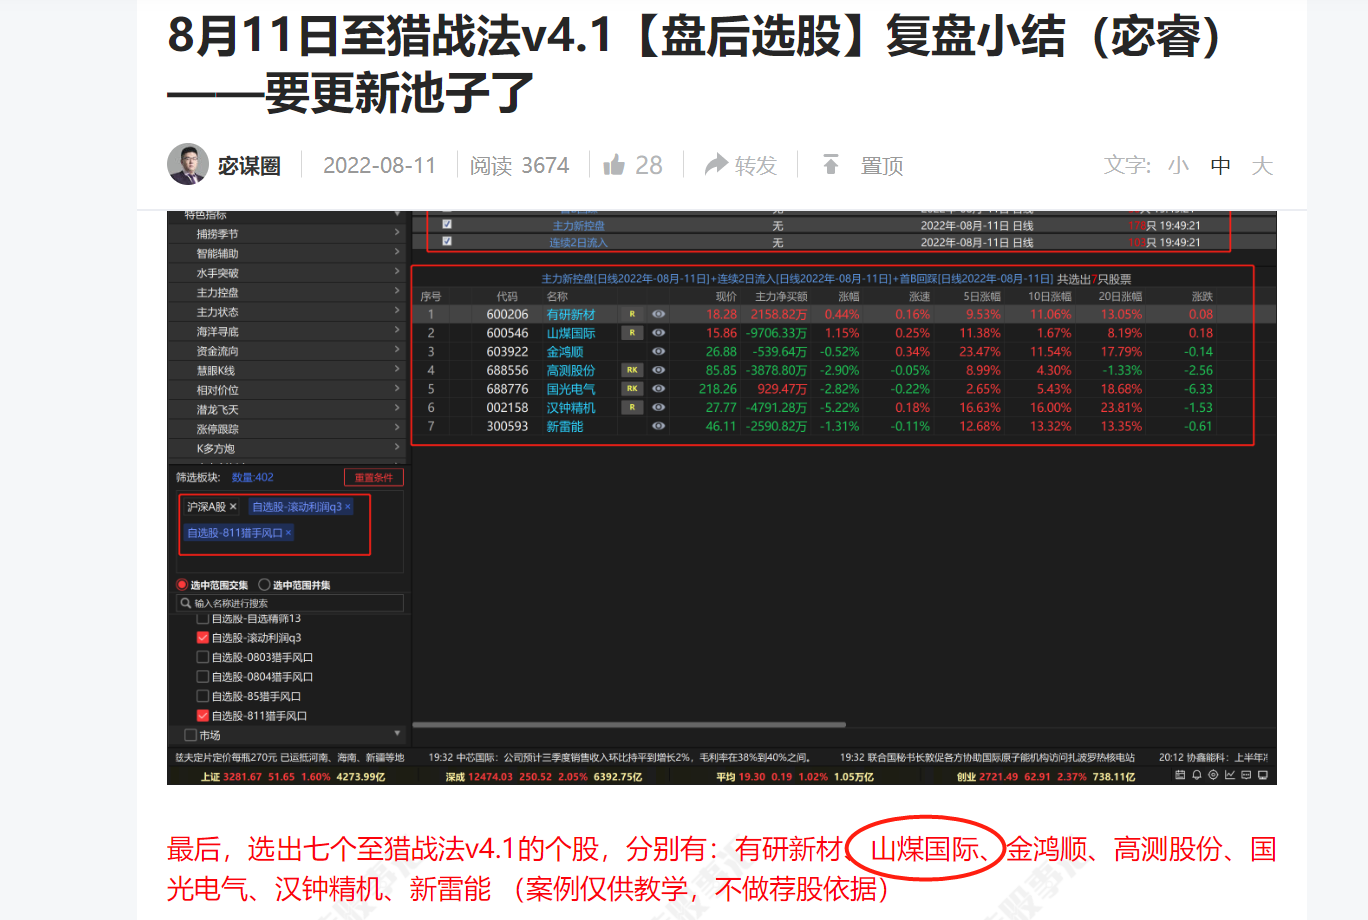Click eye icon for 汉钟精机 row
Screen dimensions: 1368x920
point(659,407)
